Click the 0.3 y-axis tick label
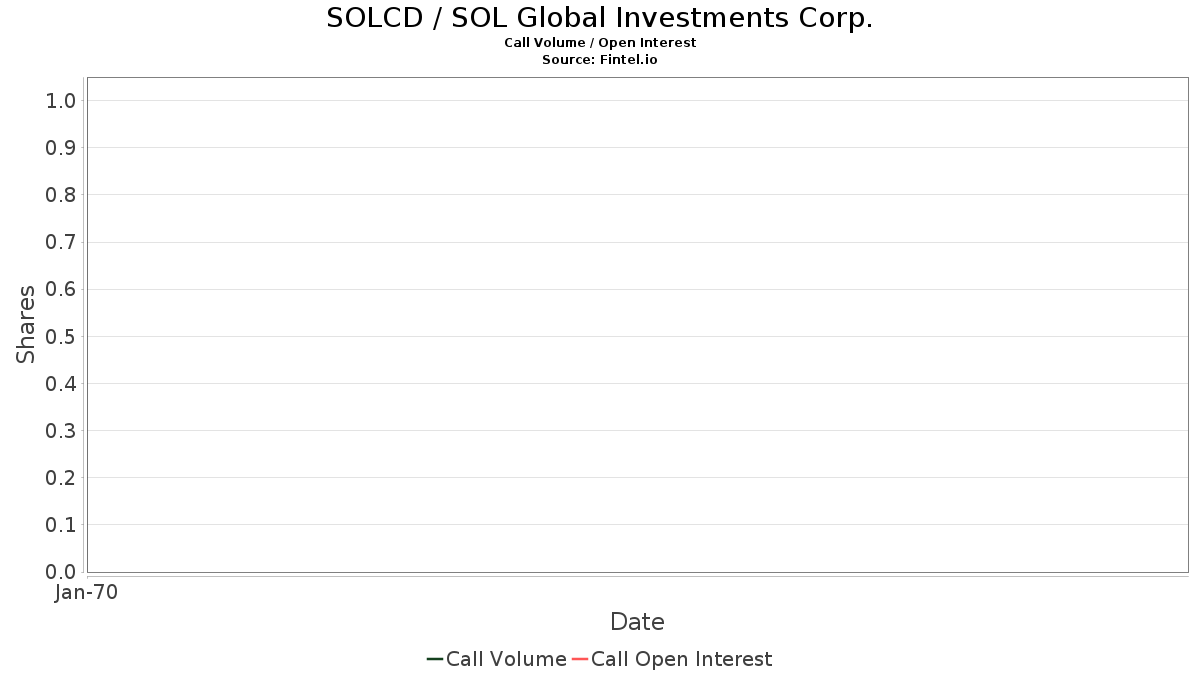 pos(61,431)
